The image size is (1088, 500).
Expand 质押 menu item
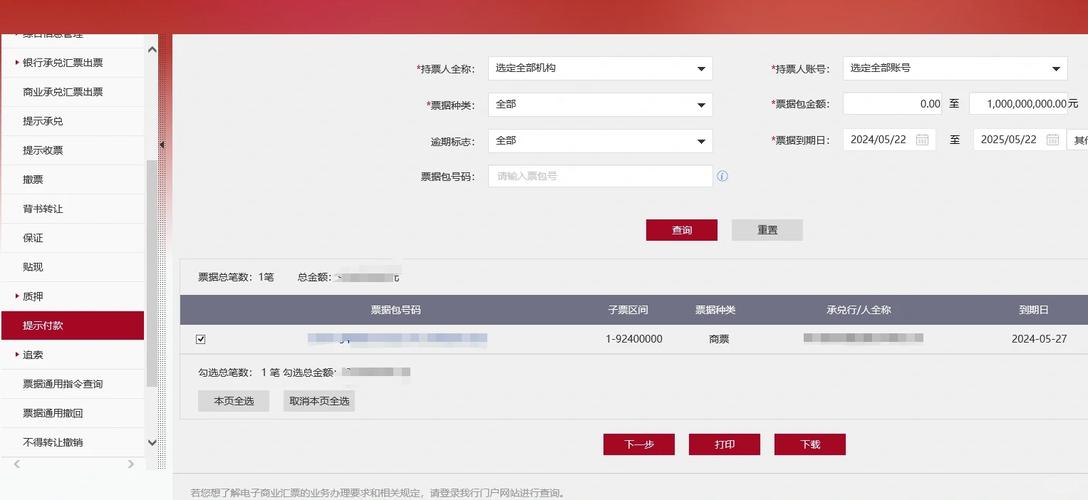(x=33, y=296)
